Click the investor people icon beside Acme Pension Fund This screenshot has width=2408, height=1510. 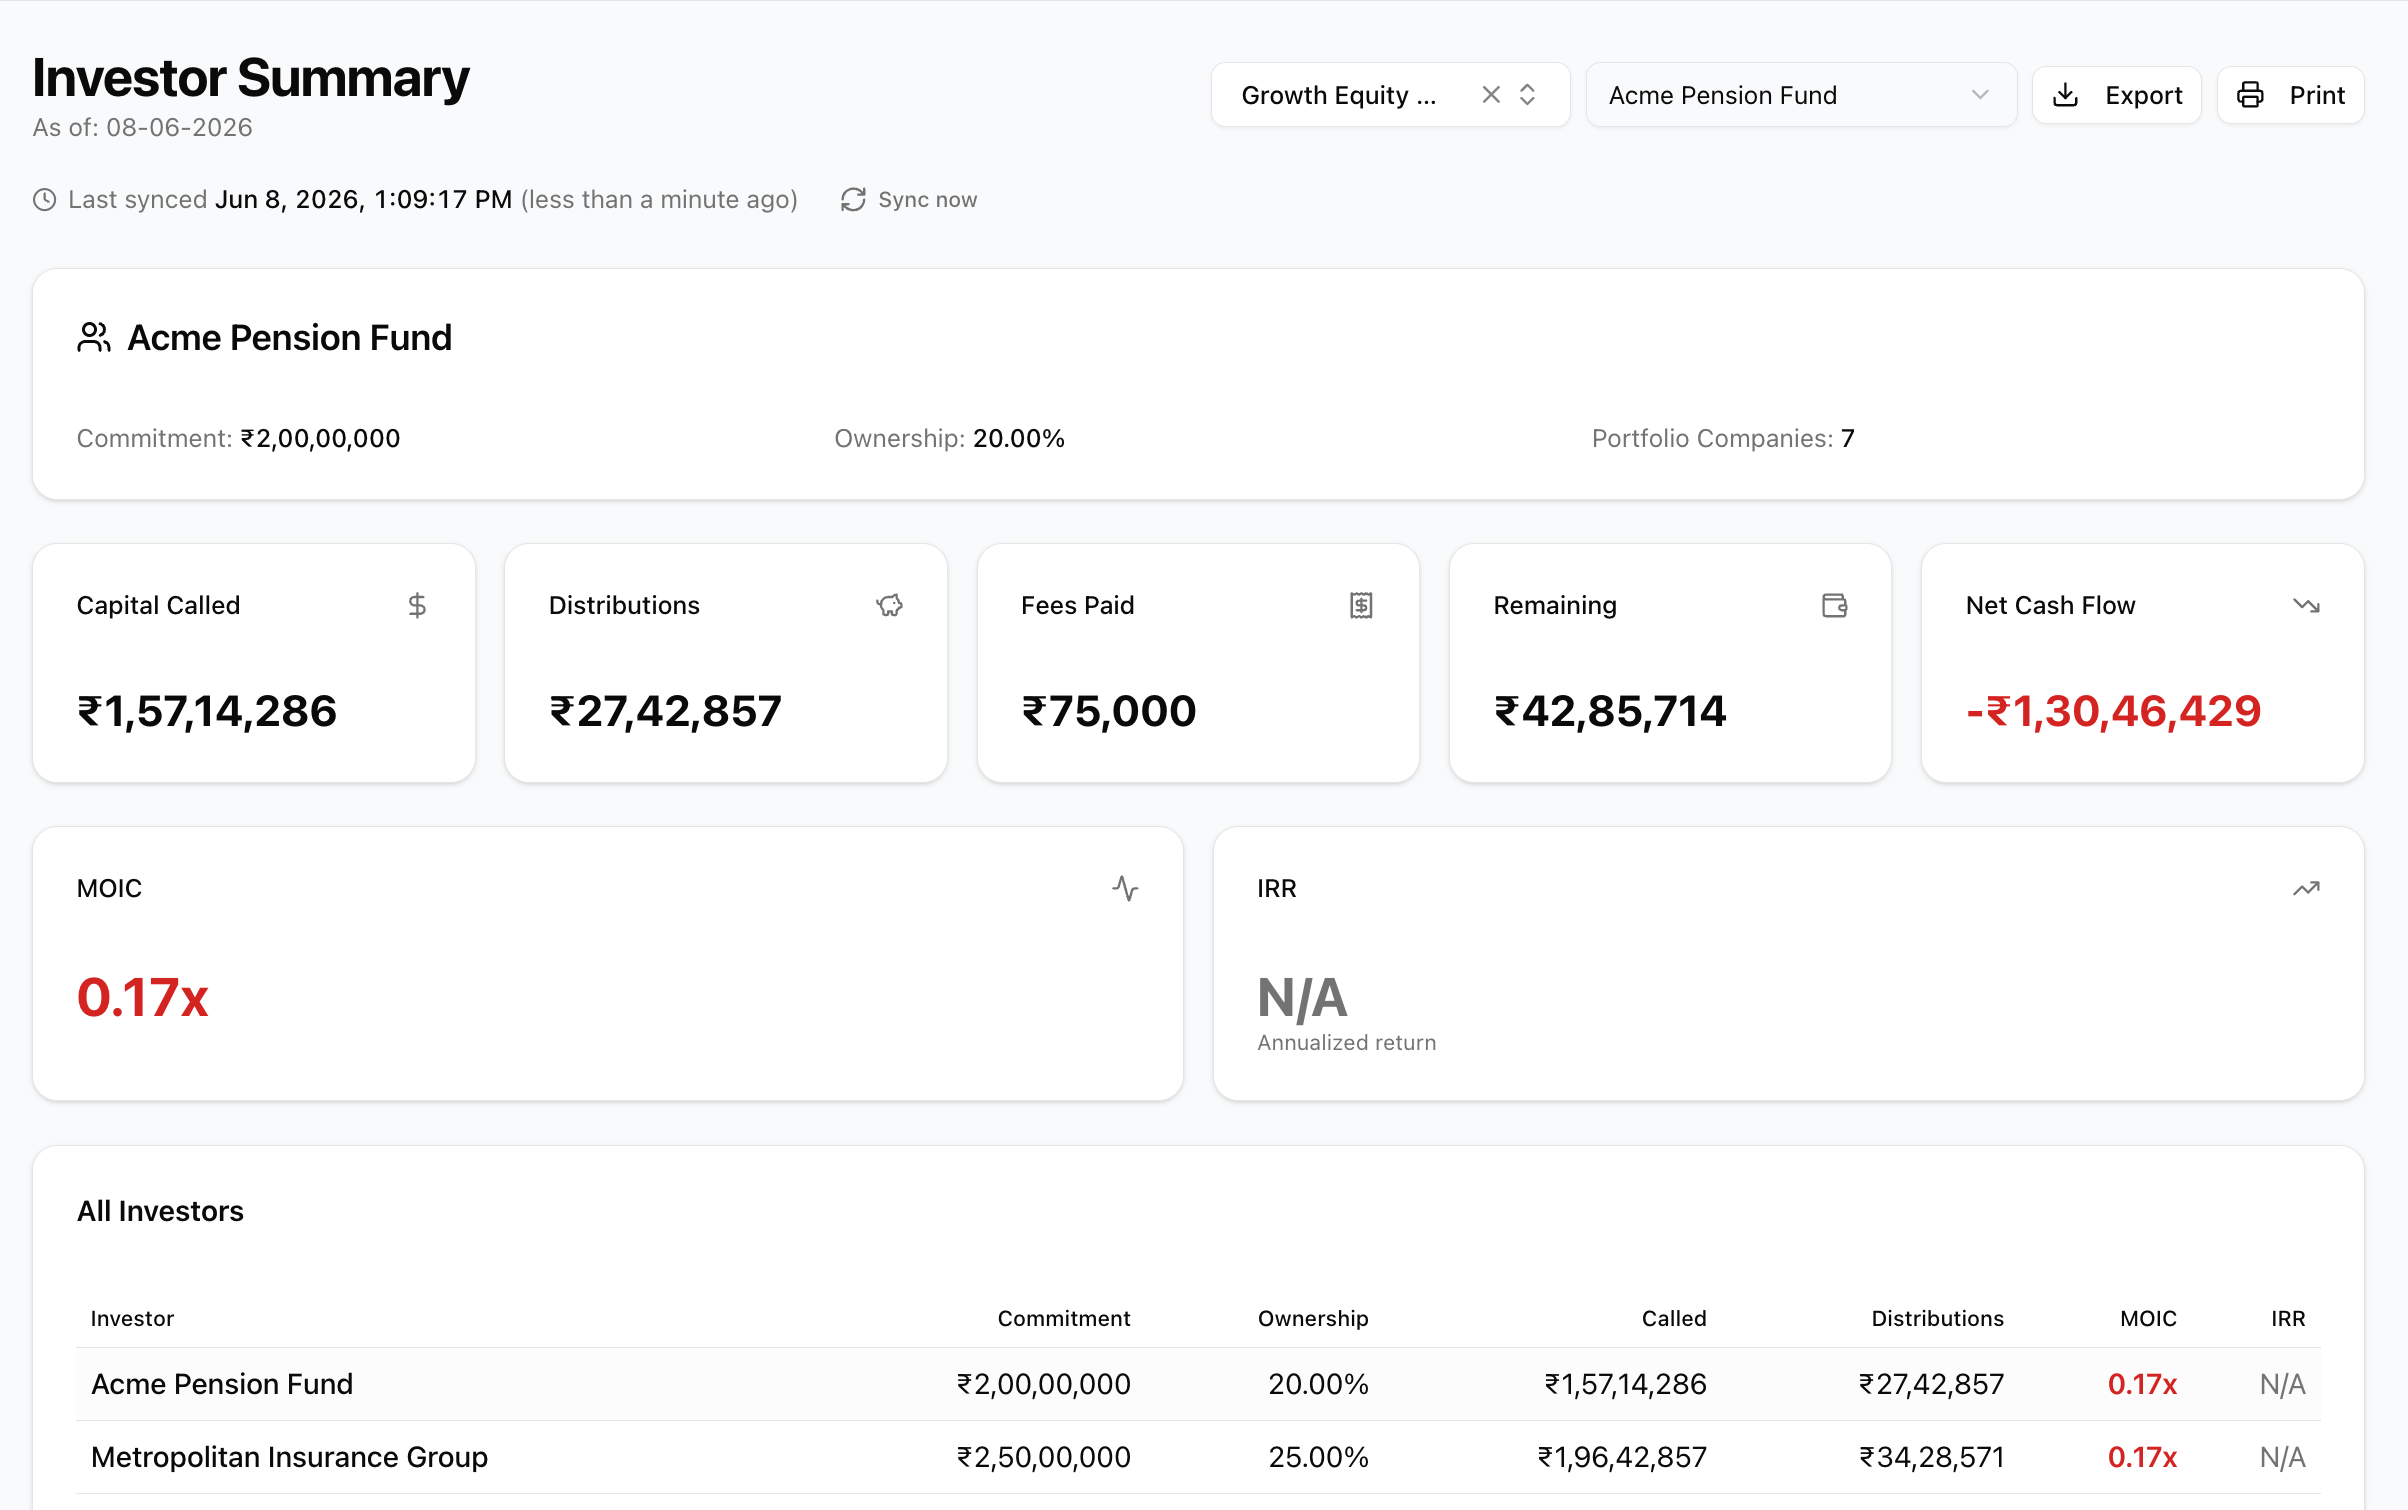coord(94,338)
